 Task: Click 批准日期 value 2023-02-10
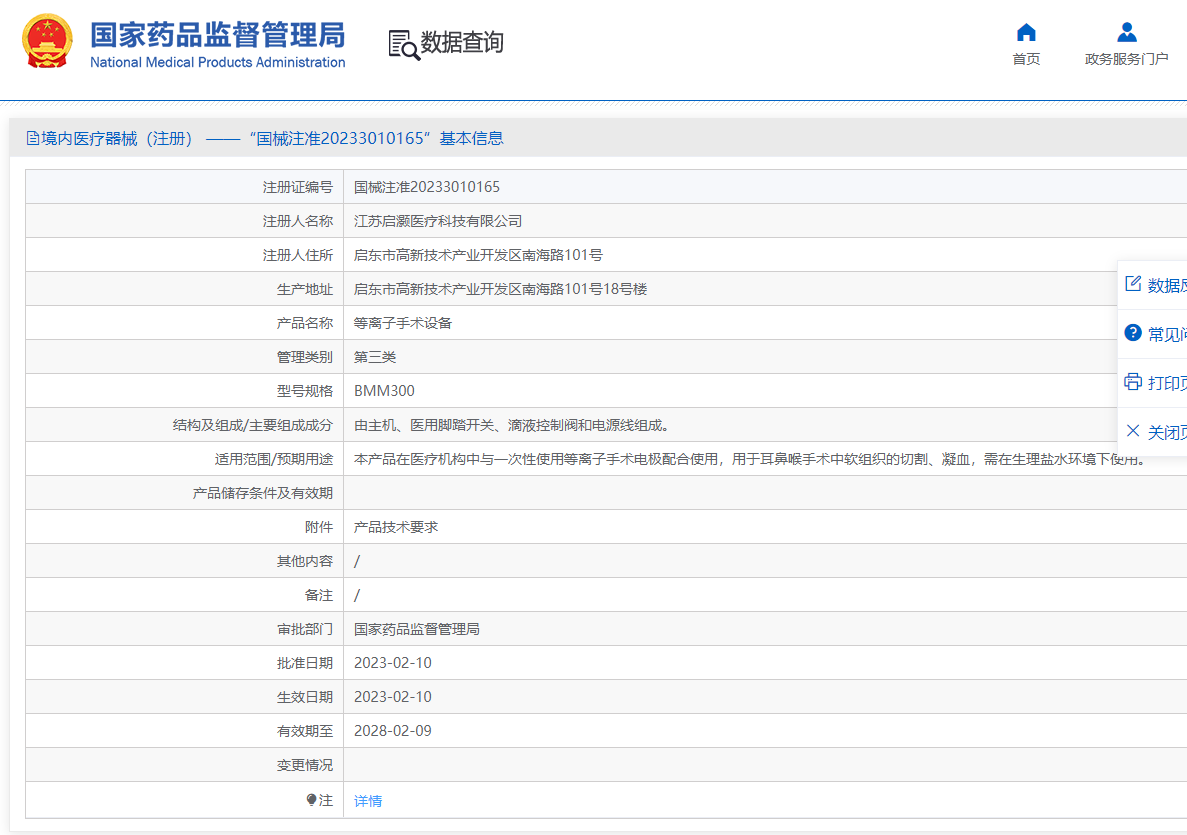point(393,663)
